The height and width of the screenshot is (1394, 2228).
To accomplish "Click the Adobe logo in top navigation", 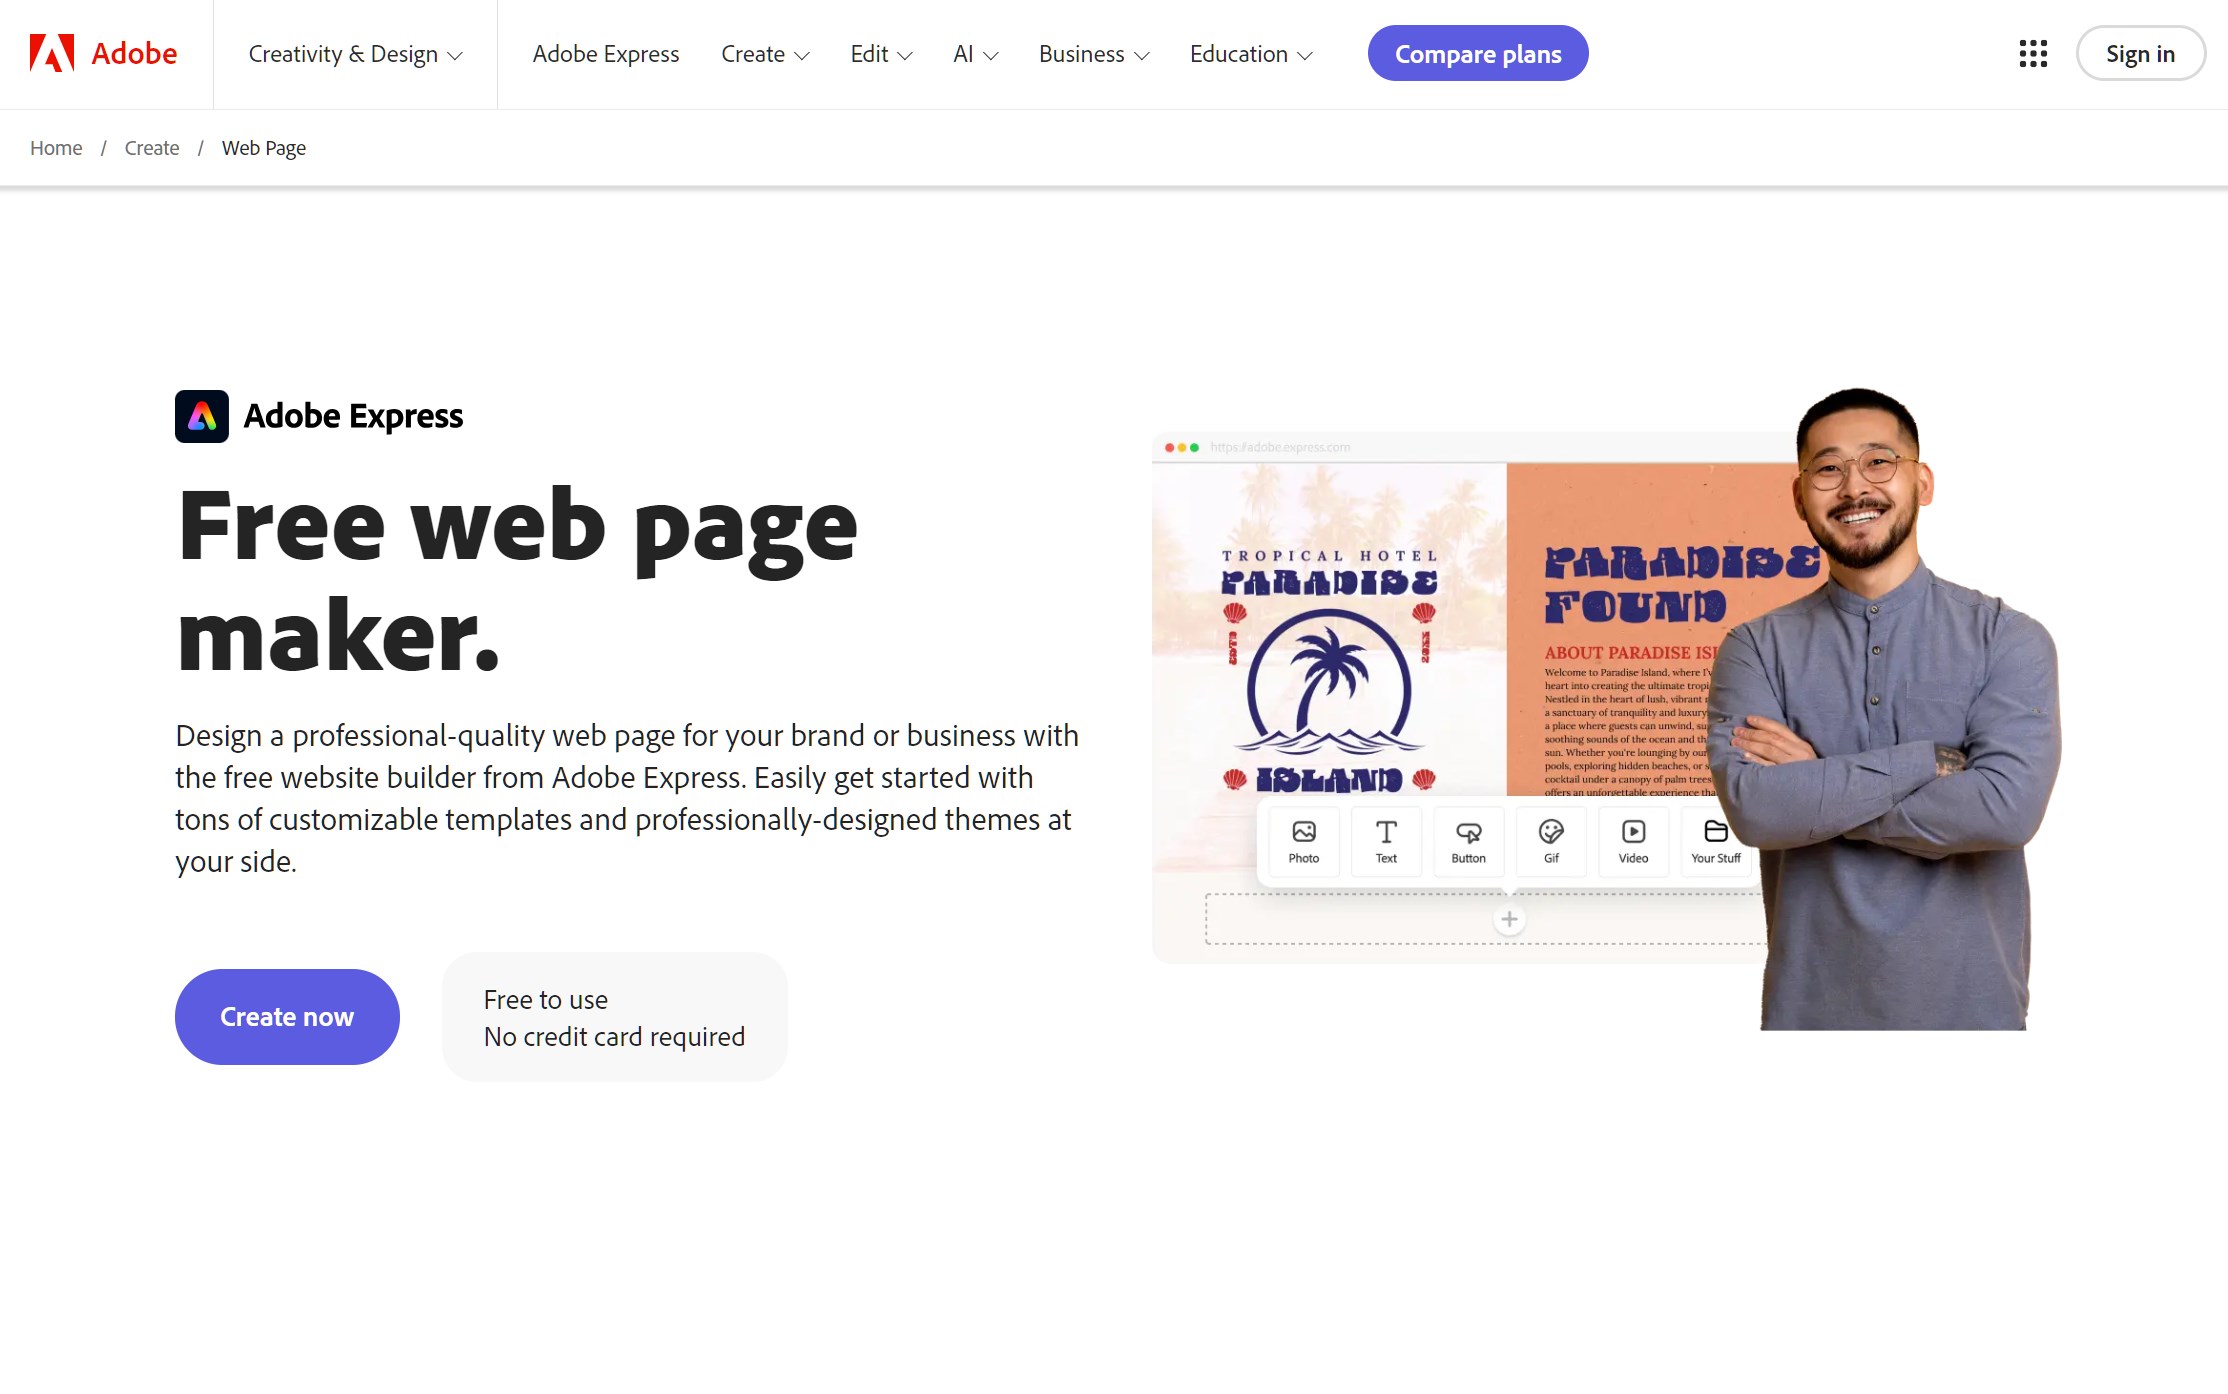I will [101, 53].
